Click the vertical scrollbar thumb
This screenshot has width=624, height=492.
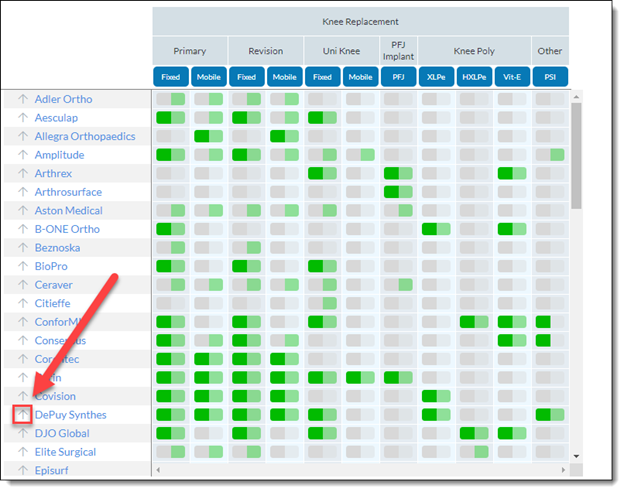(576, 156)
